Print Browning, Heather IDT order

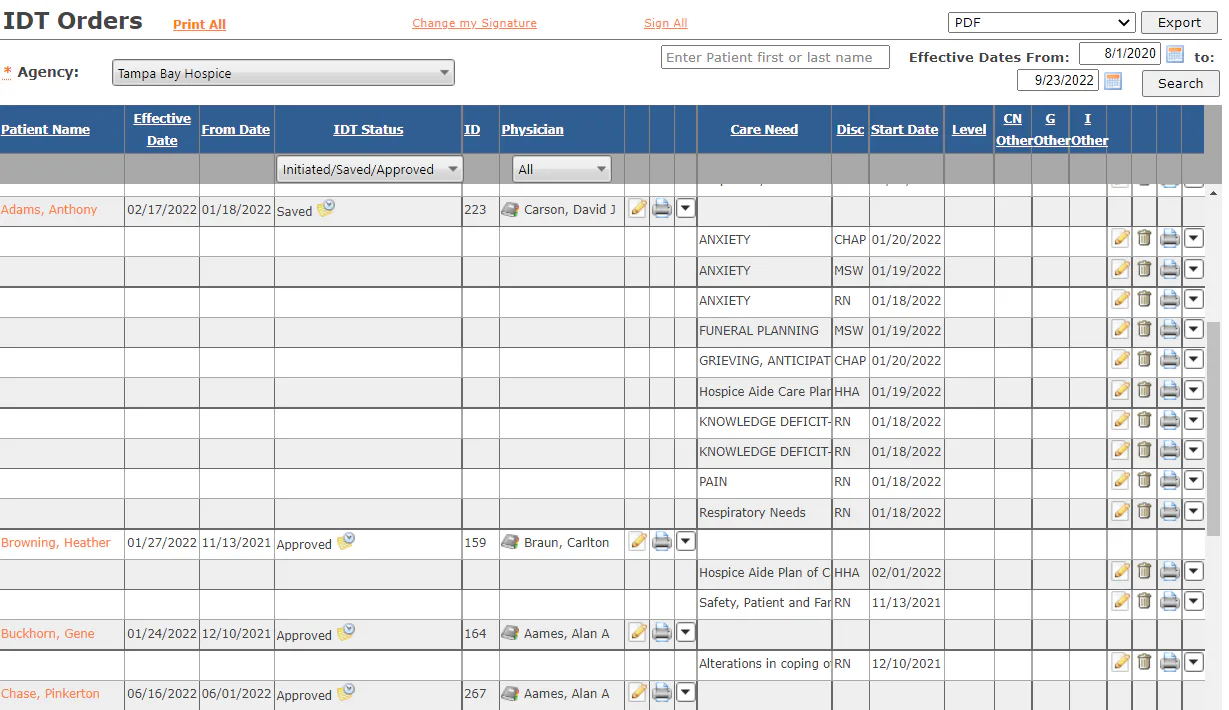click(x=662, y=542)
